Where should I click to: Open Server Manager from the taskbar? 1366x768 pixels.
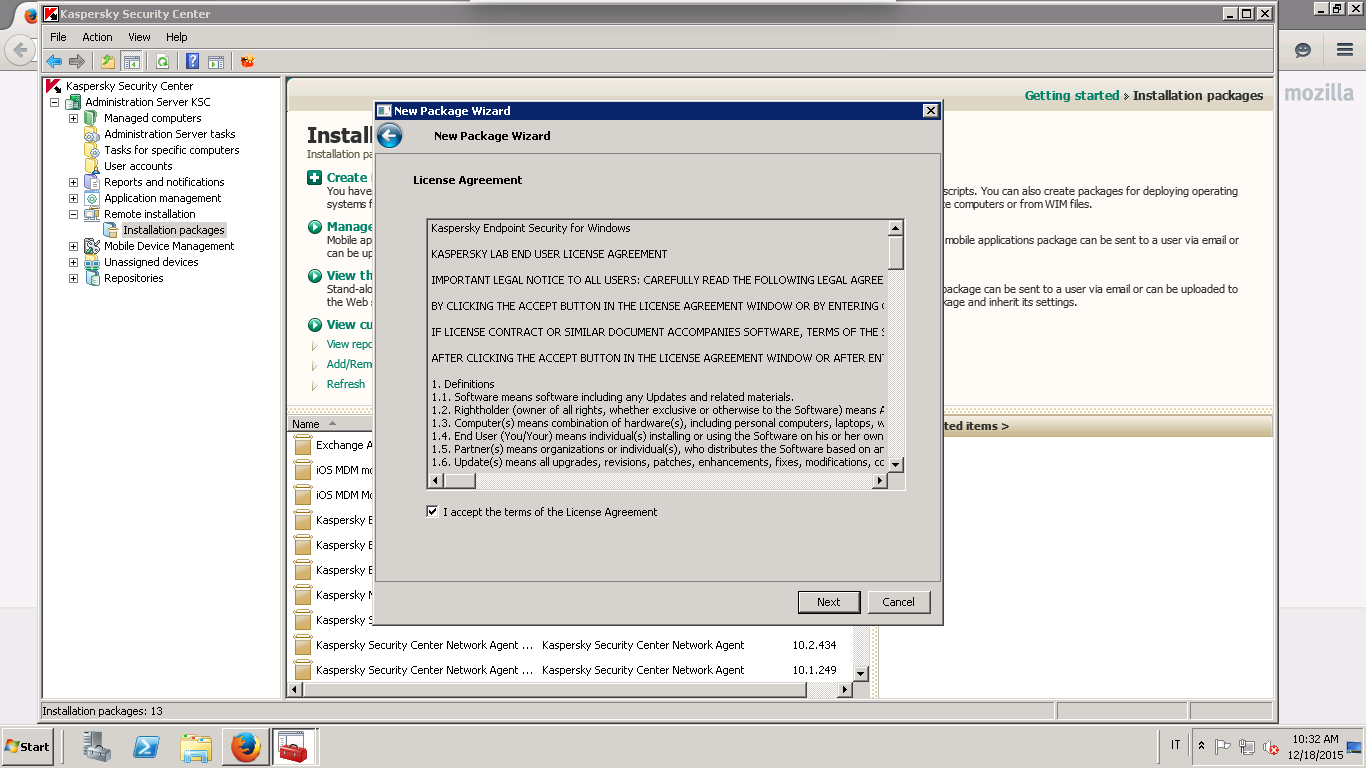97,746
